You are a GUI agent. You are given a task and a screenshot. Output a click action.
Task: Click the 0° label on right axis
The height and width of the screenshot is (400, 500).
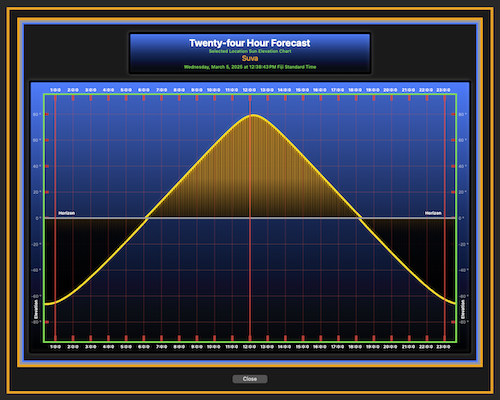pos(461,218)
